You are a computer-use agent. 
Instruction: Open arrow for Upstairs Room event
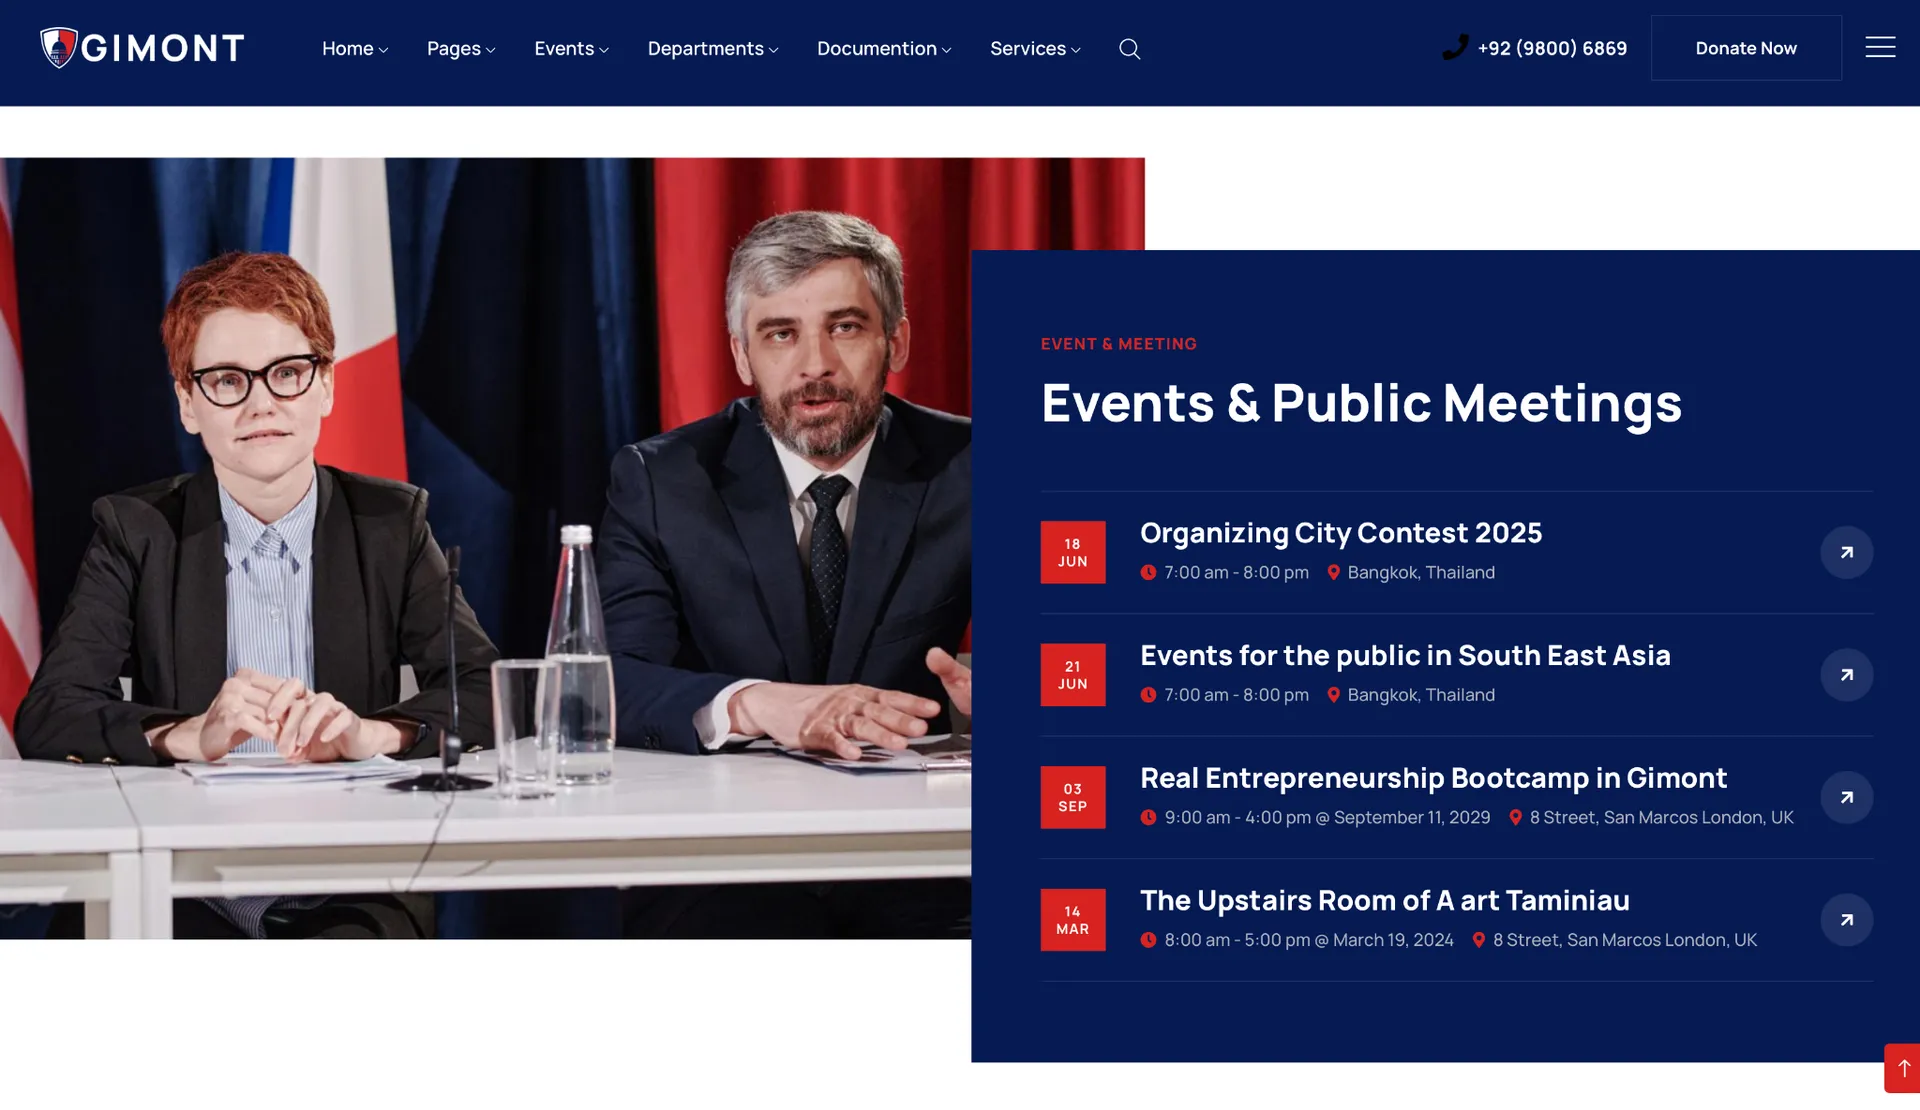(x=1846, y=920)
